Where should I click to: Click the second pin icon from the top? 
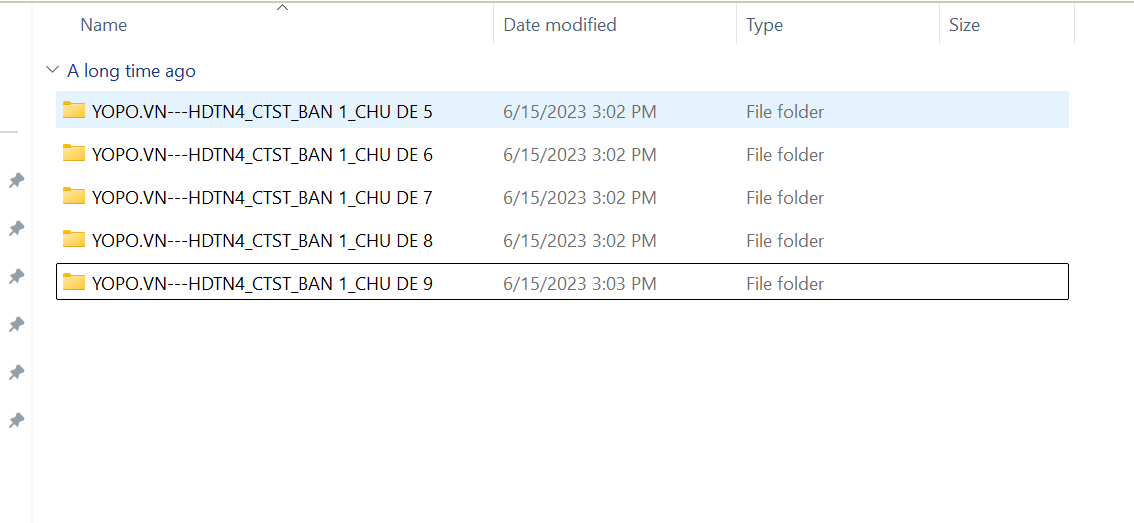pos(16,228)
